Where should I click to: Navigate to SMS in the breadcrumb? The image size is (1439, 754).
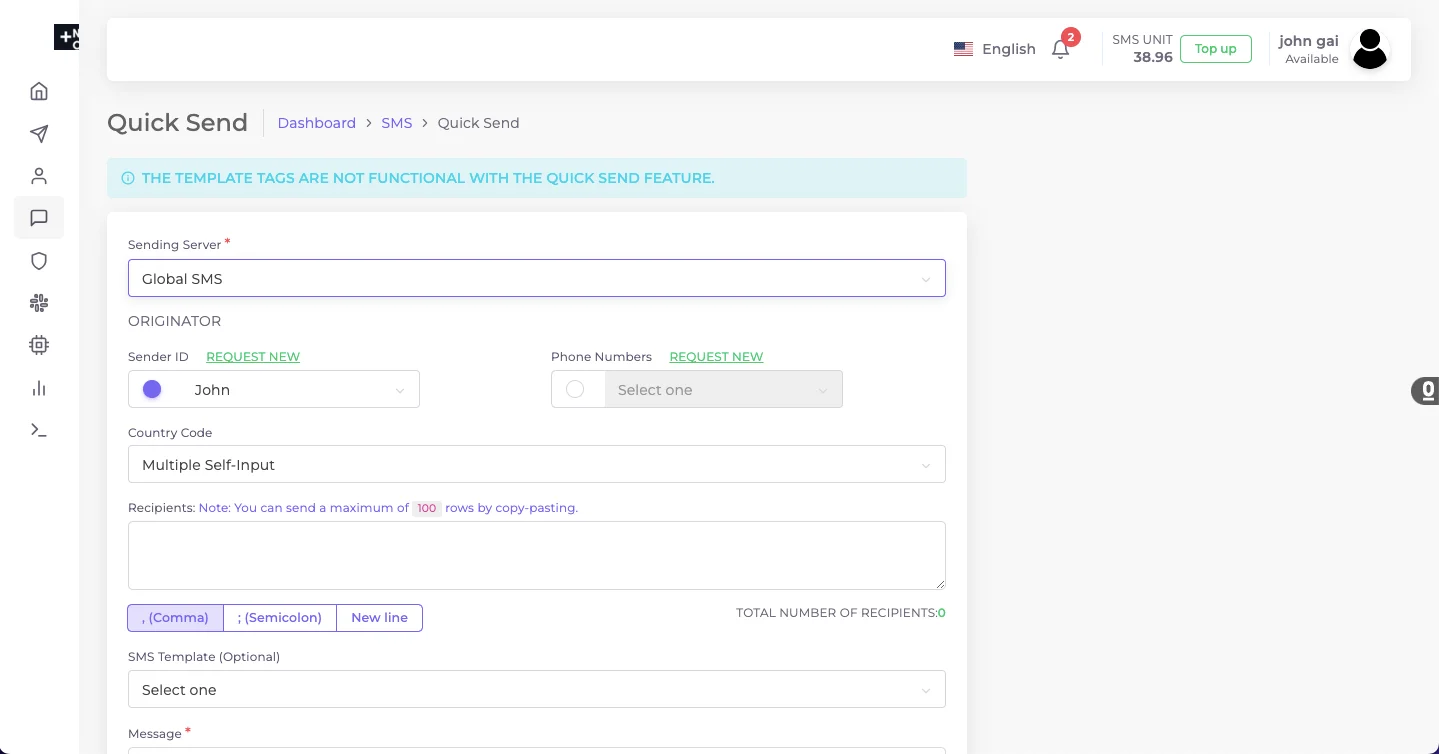(397, 123)
